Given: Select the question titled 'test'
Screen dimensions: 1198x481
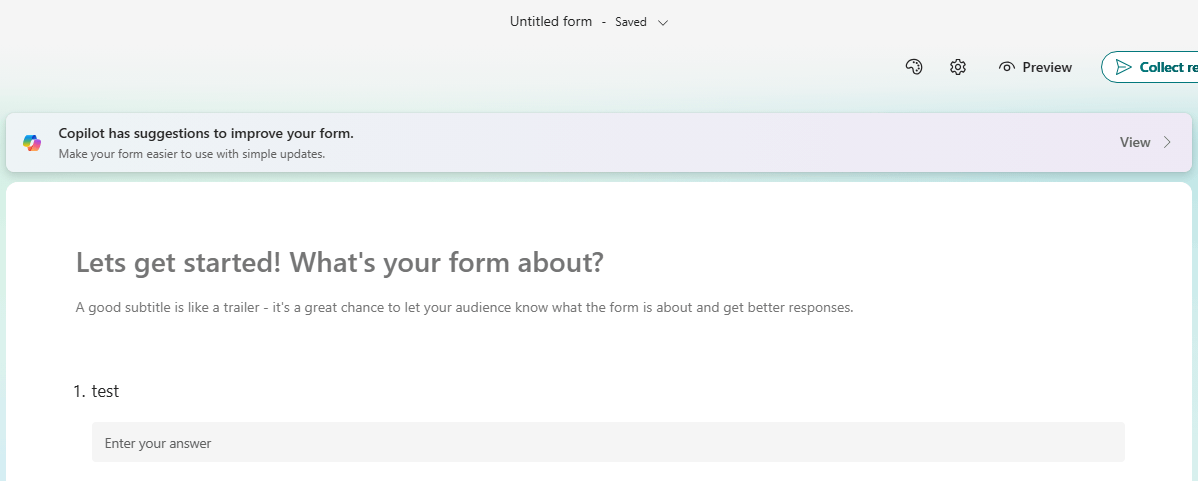Looking at the screenshot, I should coord(105,392).
